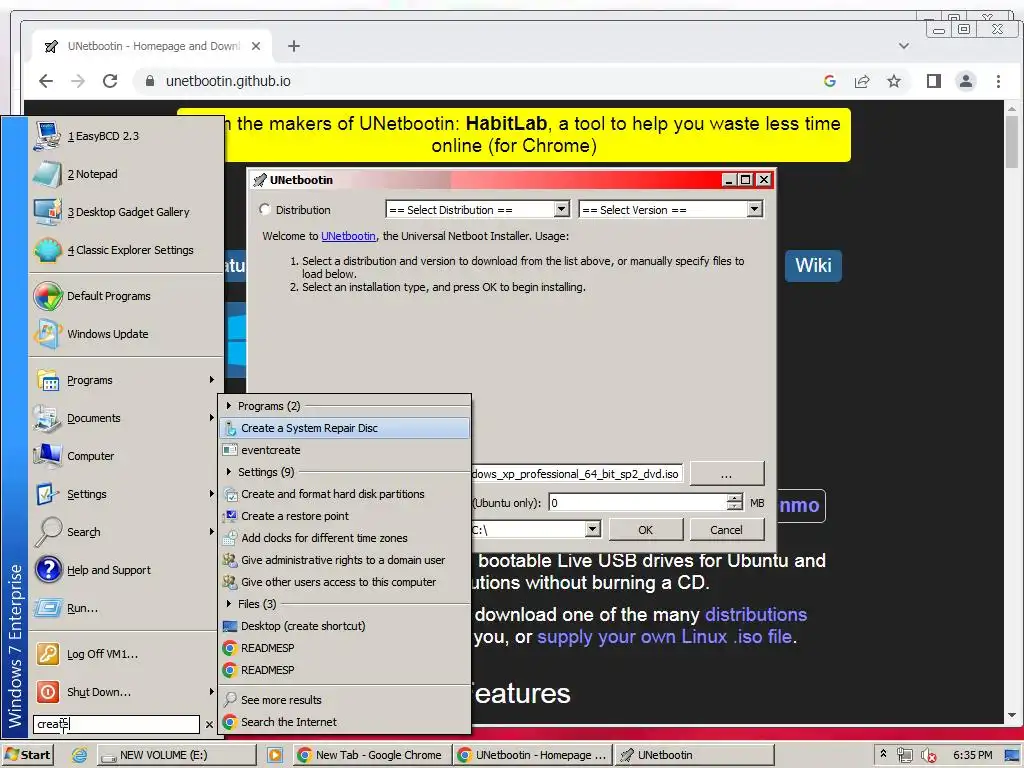Click the network icon in system tray

coord(904,755)
